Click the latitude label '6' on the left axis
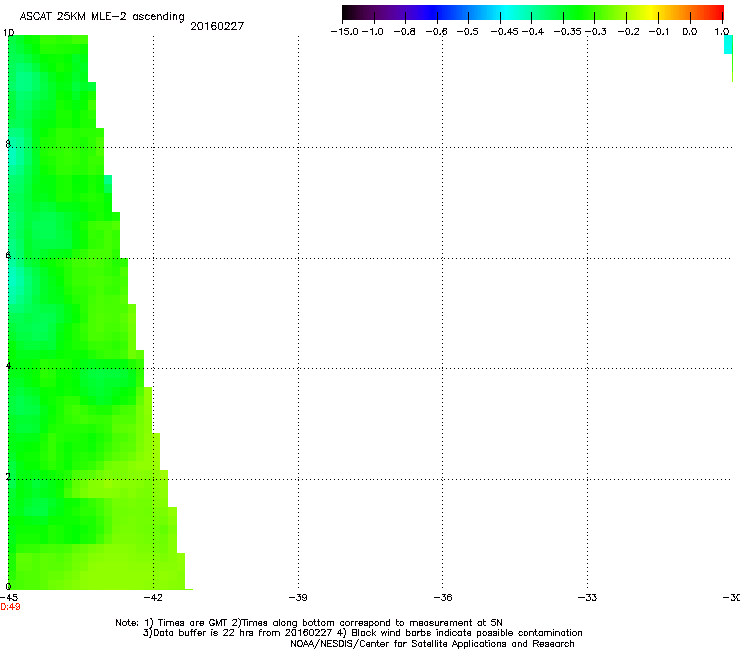This screenshot has width=740, height=650. pyautogui.click(x=8, y=255)
